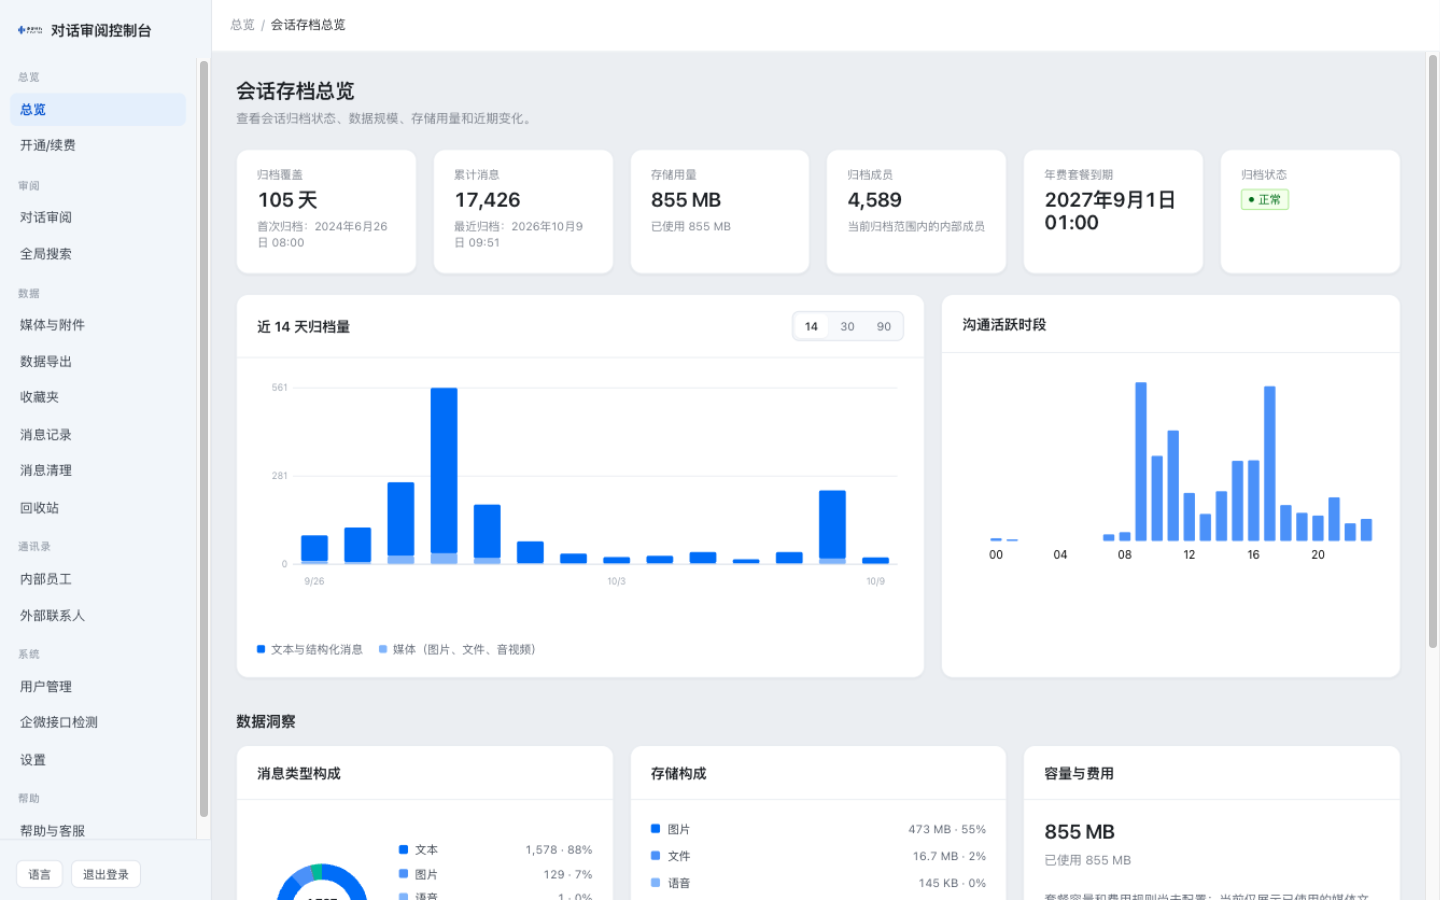The height and width of the screenshot is (900, 1440).
Task: Navigate to 数据导出
Action: [98, 362]
